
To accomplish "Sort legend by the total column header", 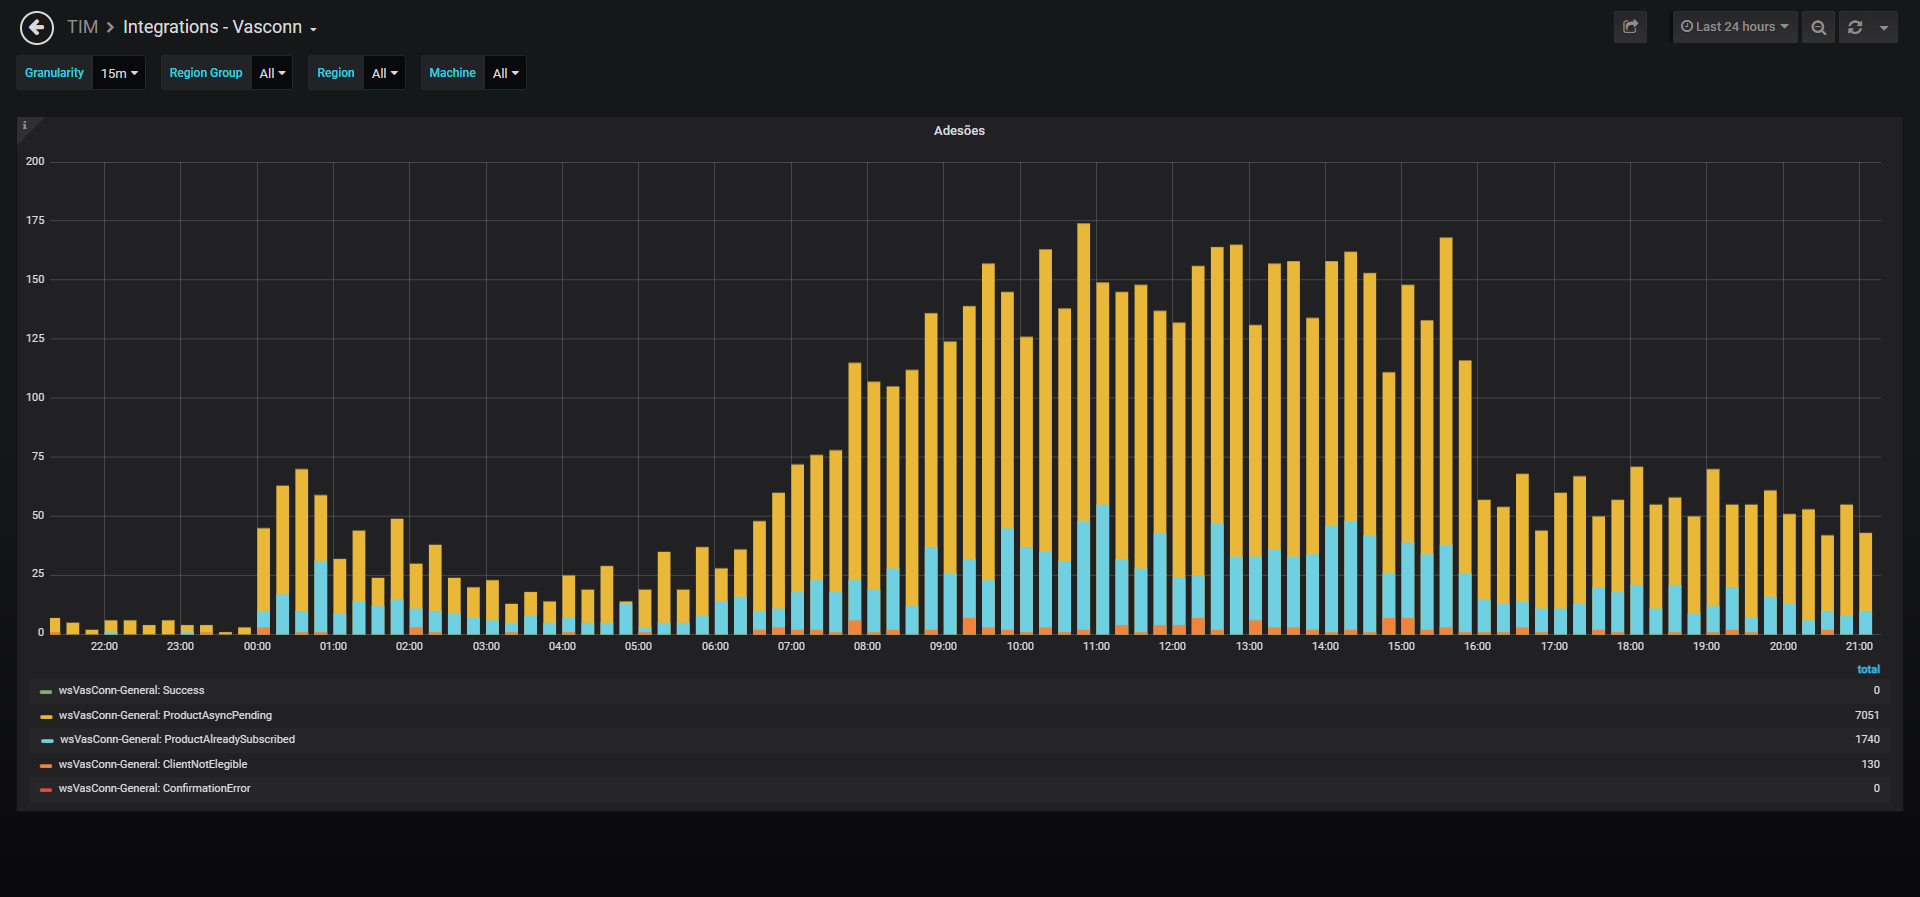I will tap(1868, 670).
